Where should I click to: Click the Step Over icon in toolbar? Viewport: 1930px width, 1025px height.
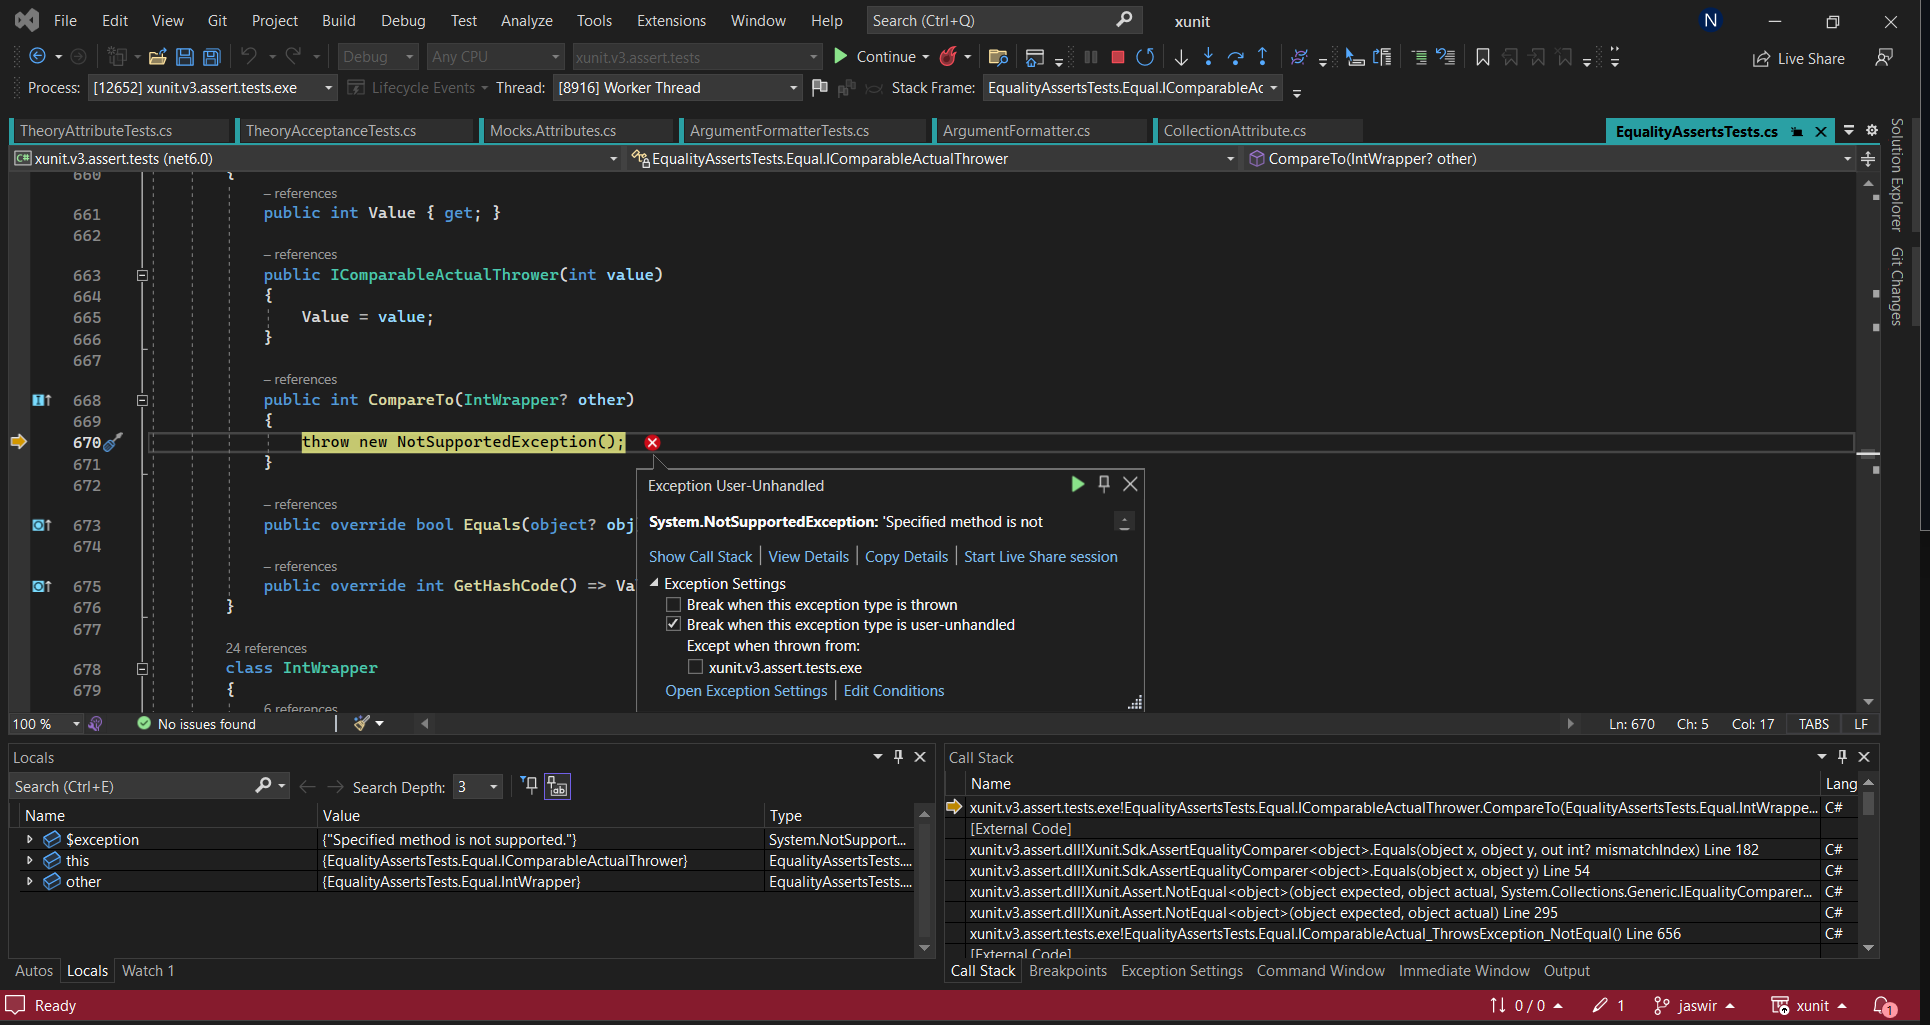coord(1236,57)
